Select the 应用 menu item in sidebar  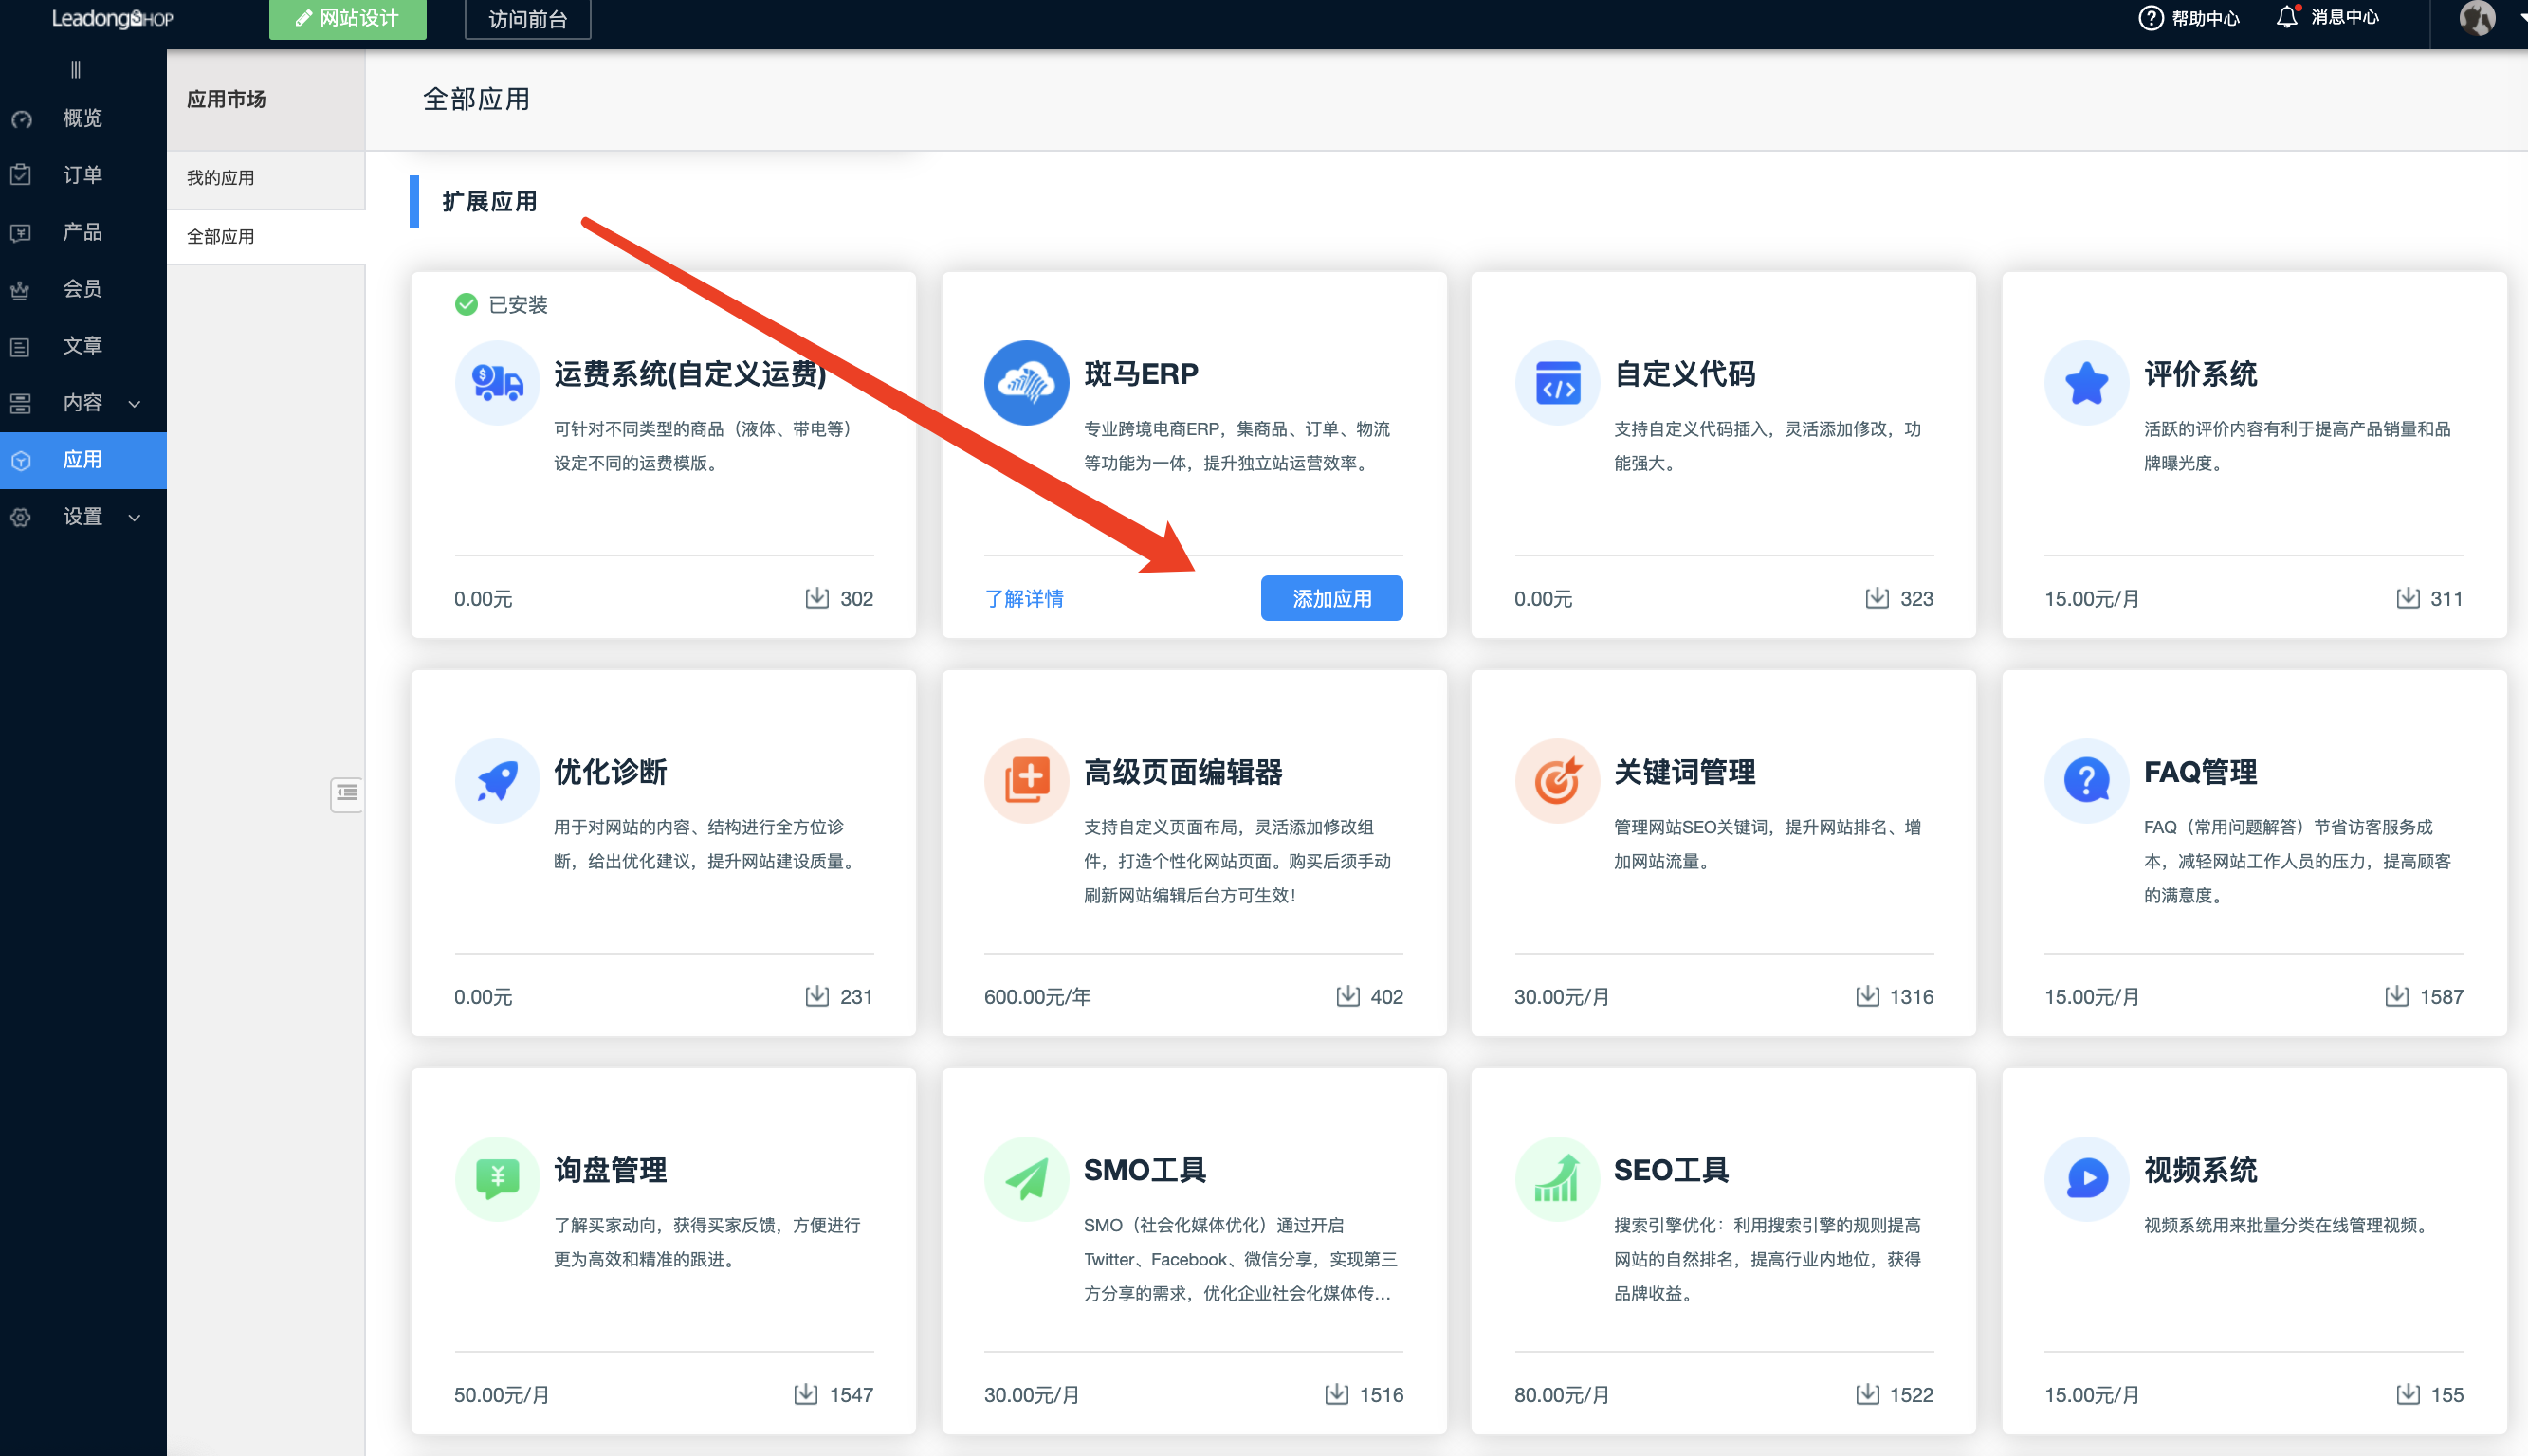[x=83, y=459]
